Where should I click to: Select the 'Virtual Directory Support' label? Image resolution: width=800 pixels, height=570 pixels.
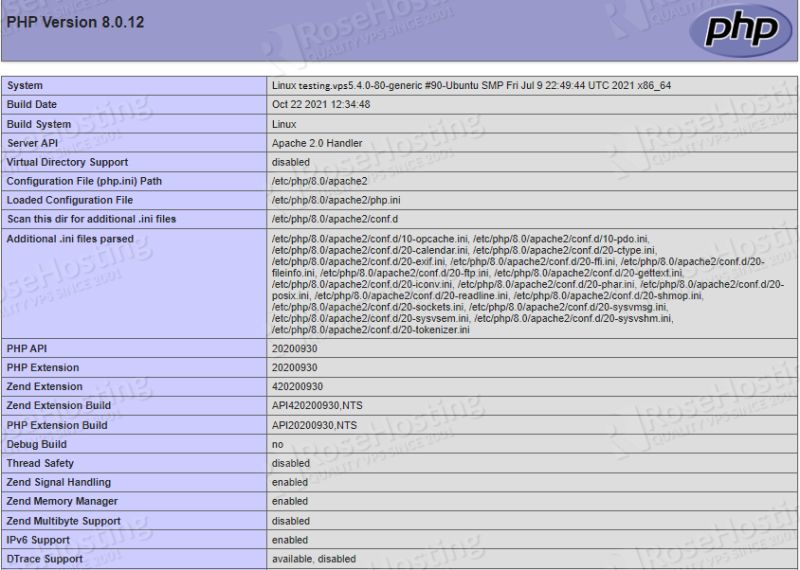[x=67, y=162]
